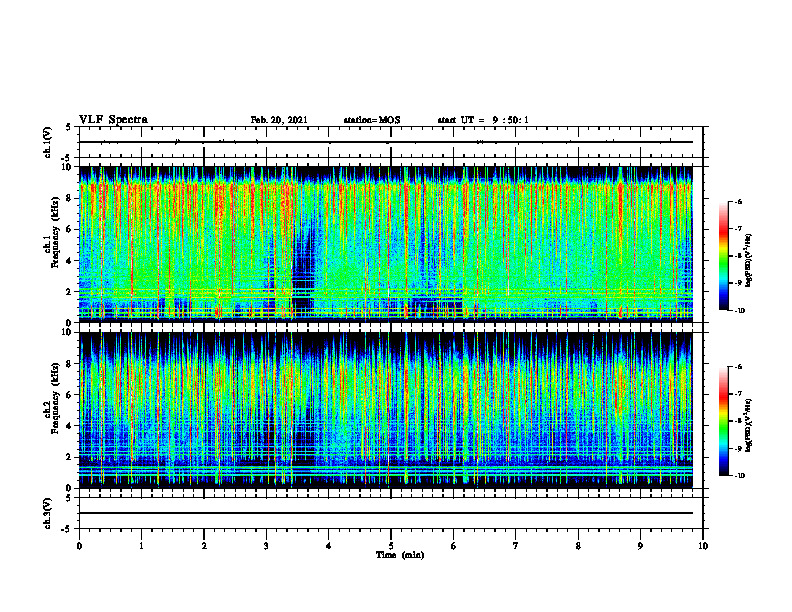Viewport: 792px width, 612px height.
Task: Click the "start UT = 9:50:1" text
Action: click(483, 120)
